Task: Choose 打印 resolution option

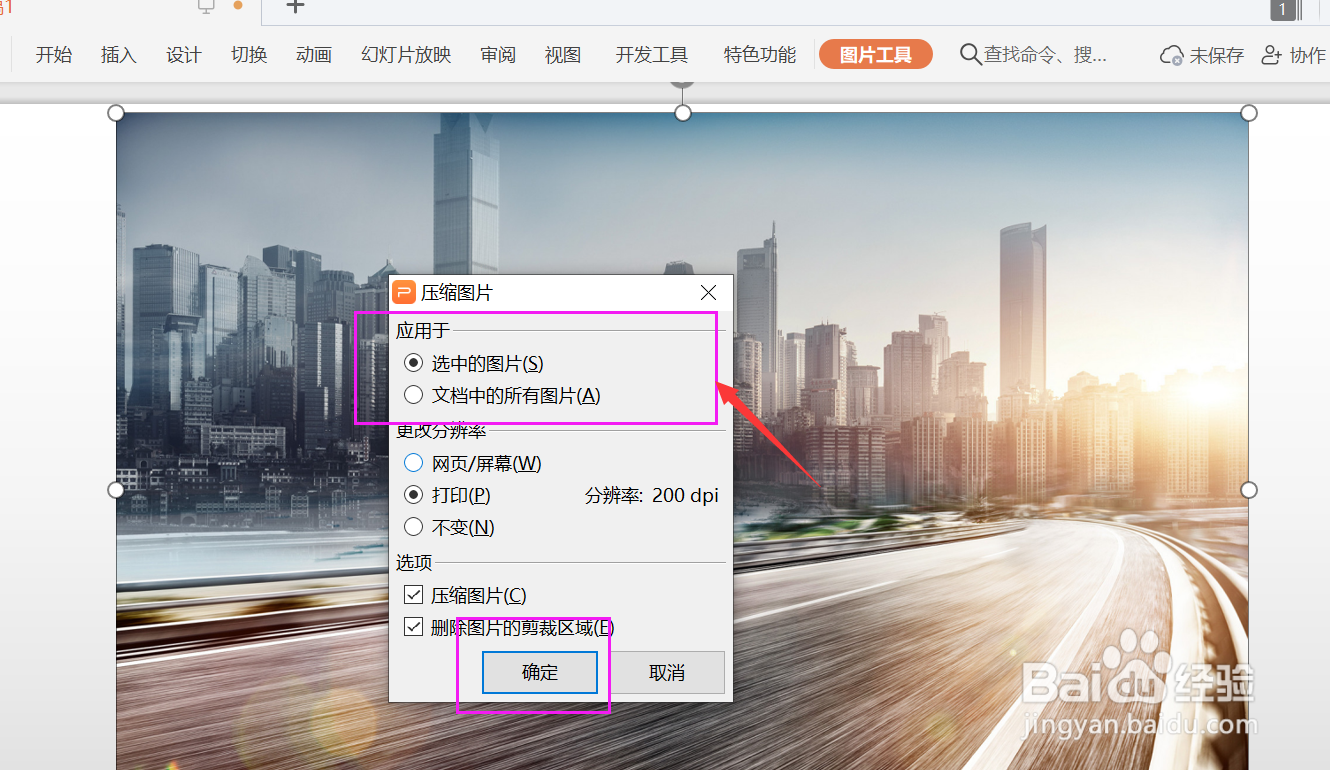Action: [x=447, y=495]
